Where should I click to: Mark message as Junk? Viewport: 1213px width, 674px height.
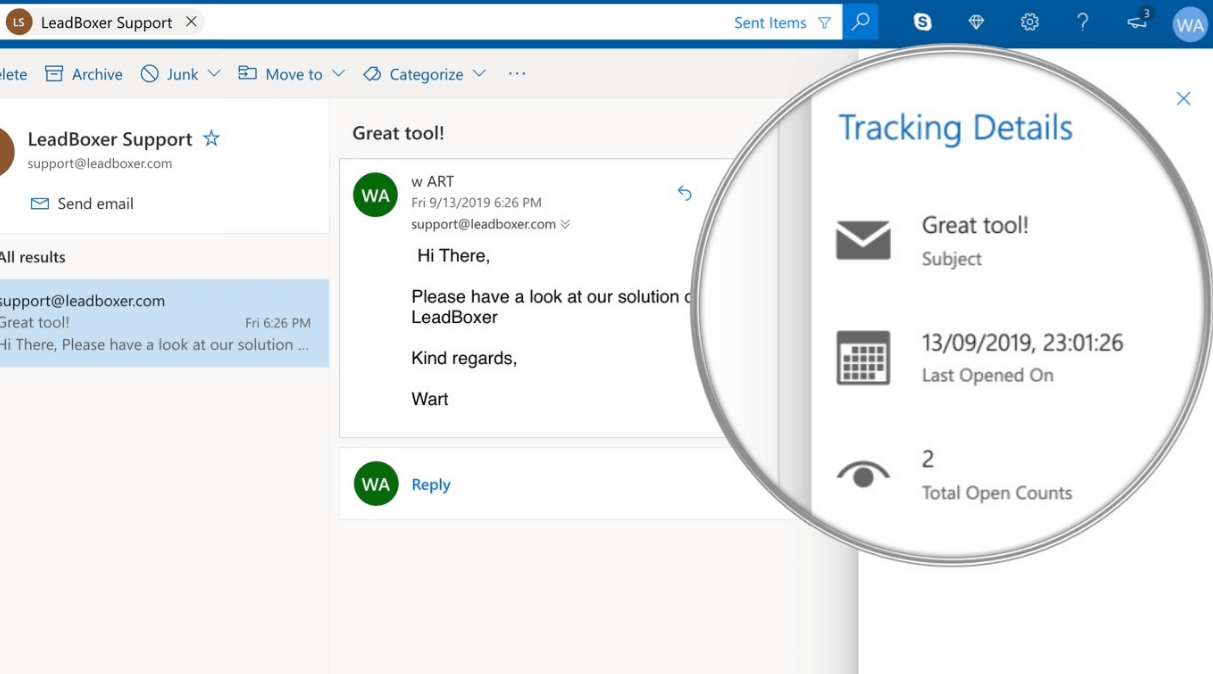pos(169,74)
